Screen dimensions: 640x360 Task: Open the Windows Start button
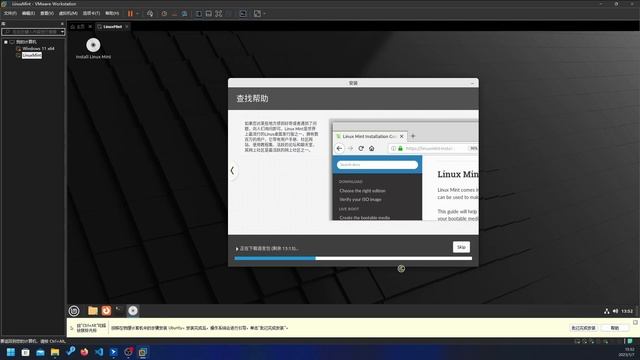11,352
